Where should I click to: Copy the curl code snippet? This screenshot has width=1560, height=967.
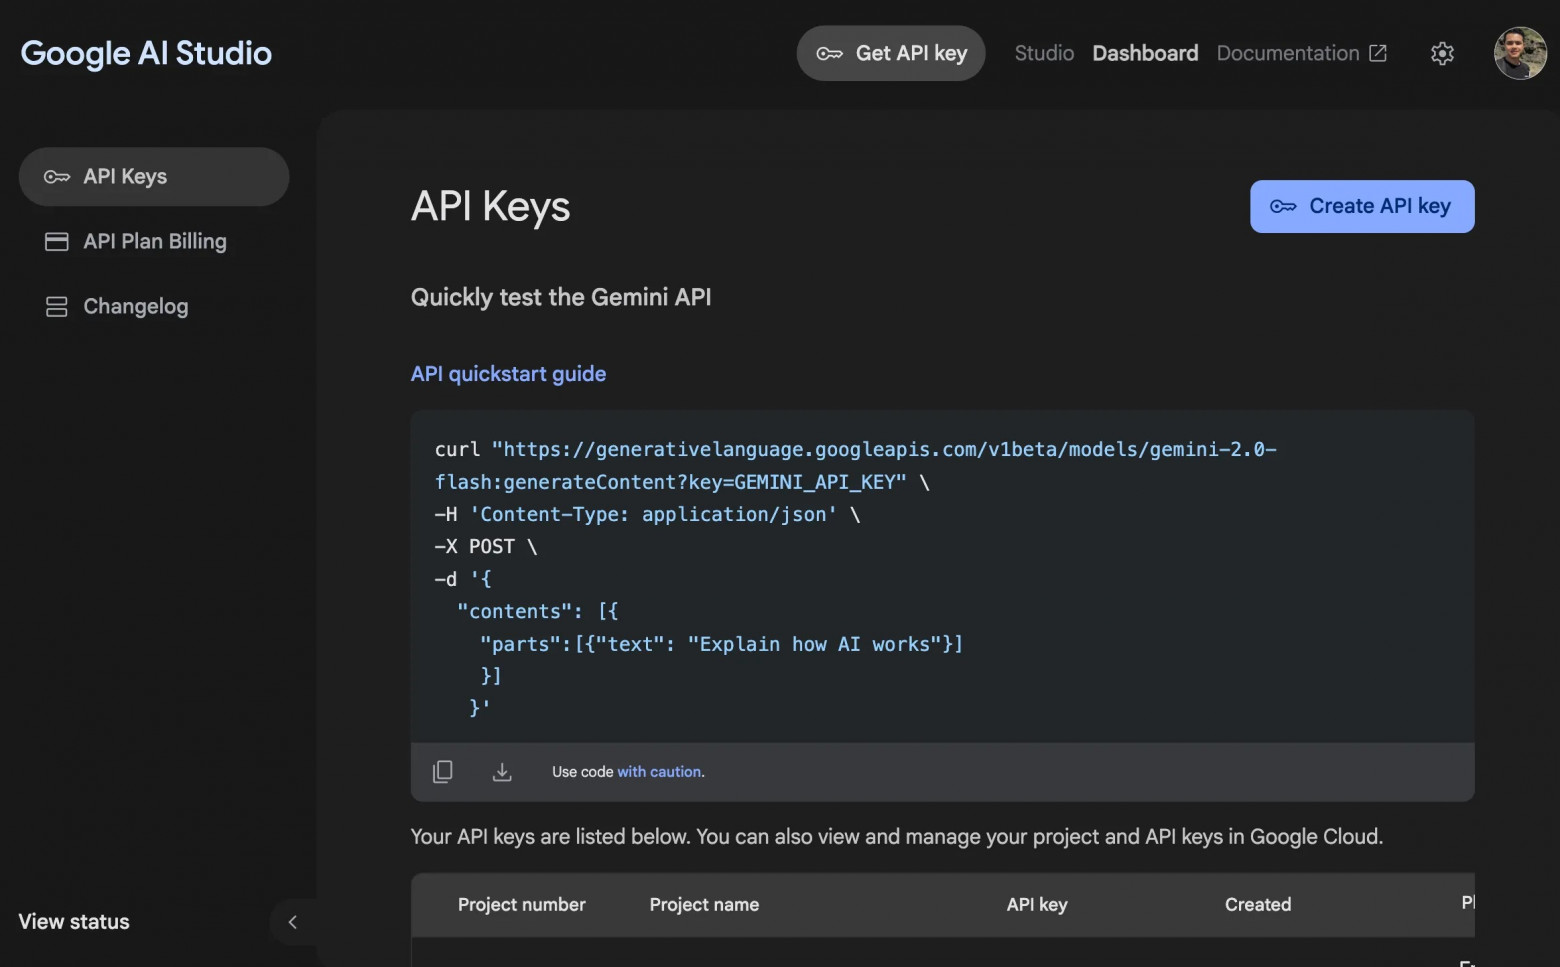pyautogui.click(x=443, y=771)
